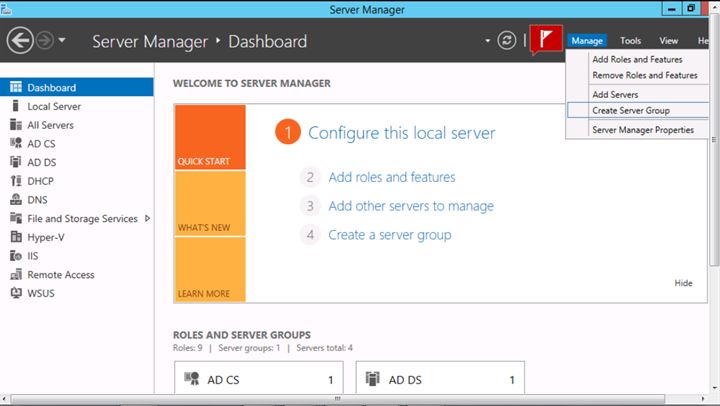Click the DNS role icon
Viewport: 720px width, 406px height.
(x=16, y=199)
